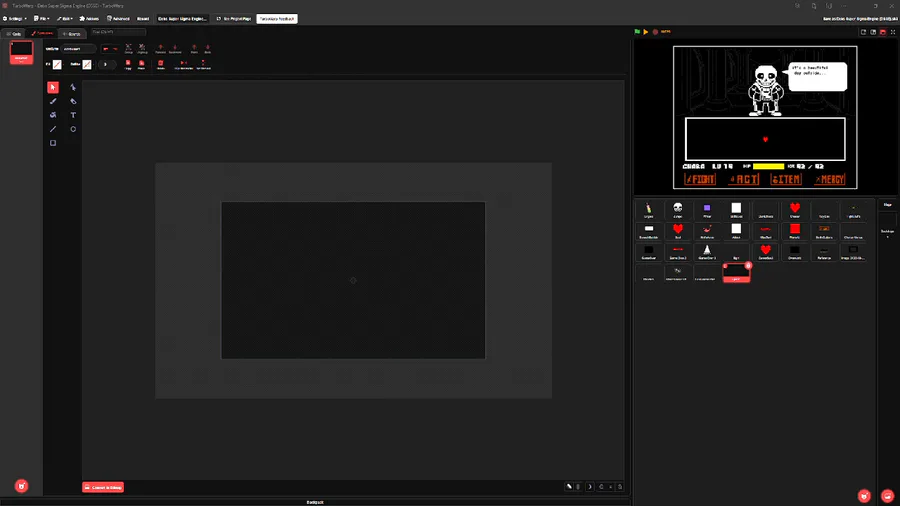Click the costume name text field
The height and width of the screenshot is (506, 900).
tap(79, 49)
